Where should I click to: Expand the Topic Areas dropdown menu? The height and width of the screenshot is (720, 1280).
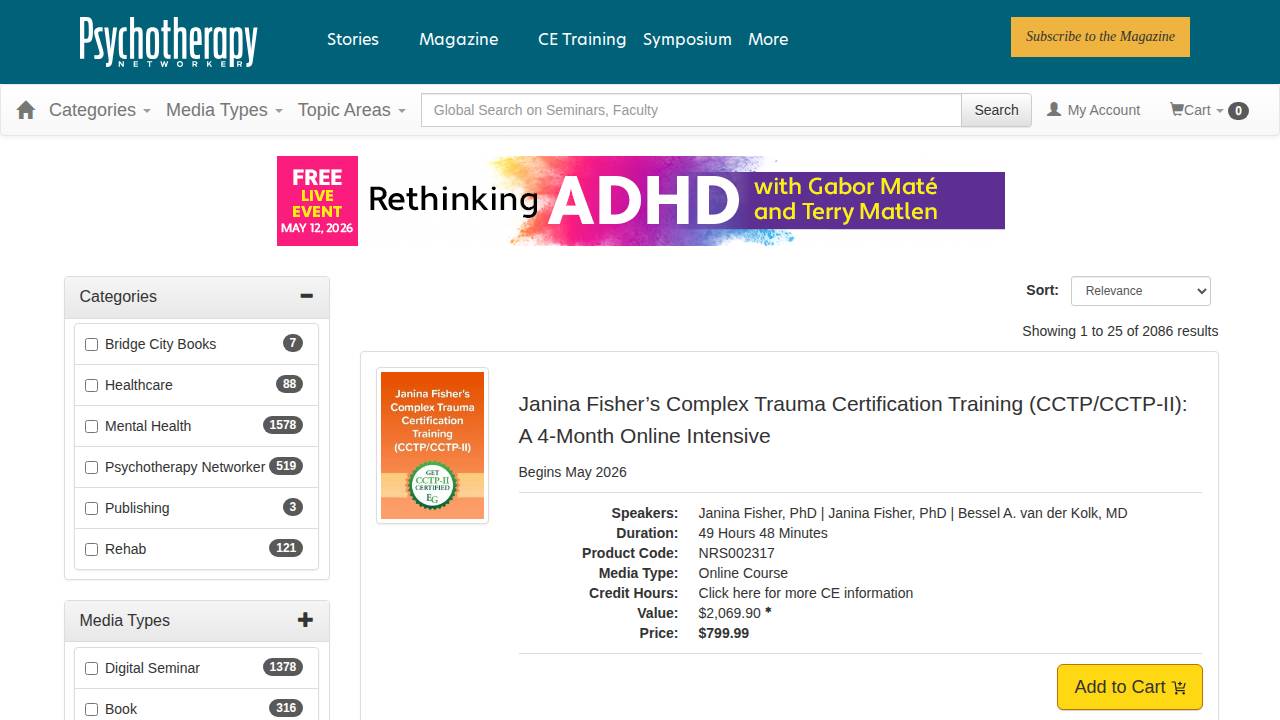(x=351, y=110)
